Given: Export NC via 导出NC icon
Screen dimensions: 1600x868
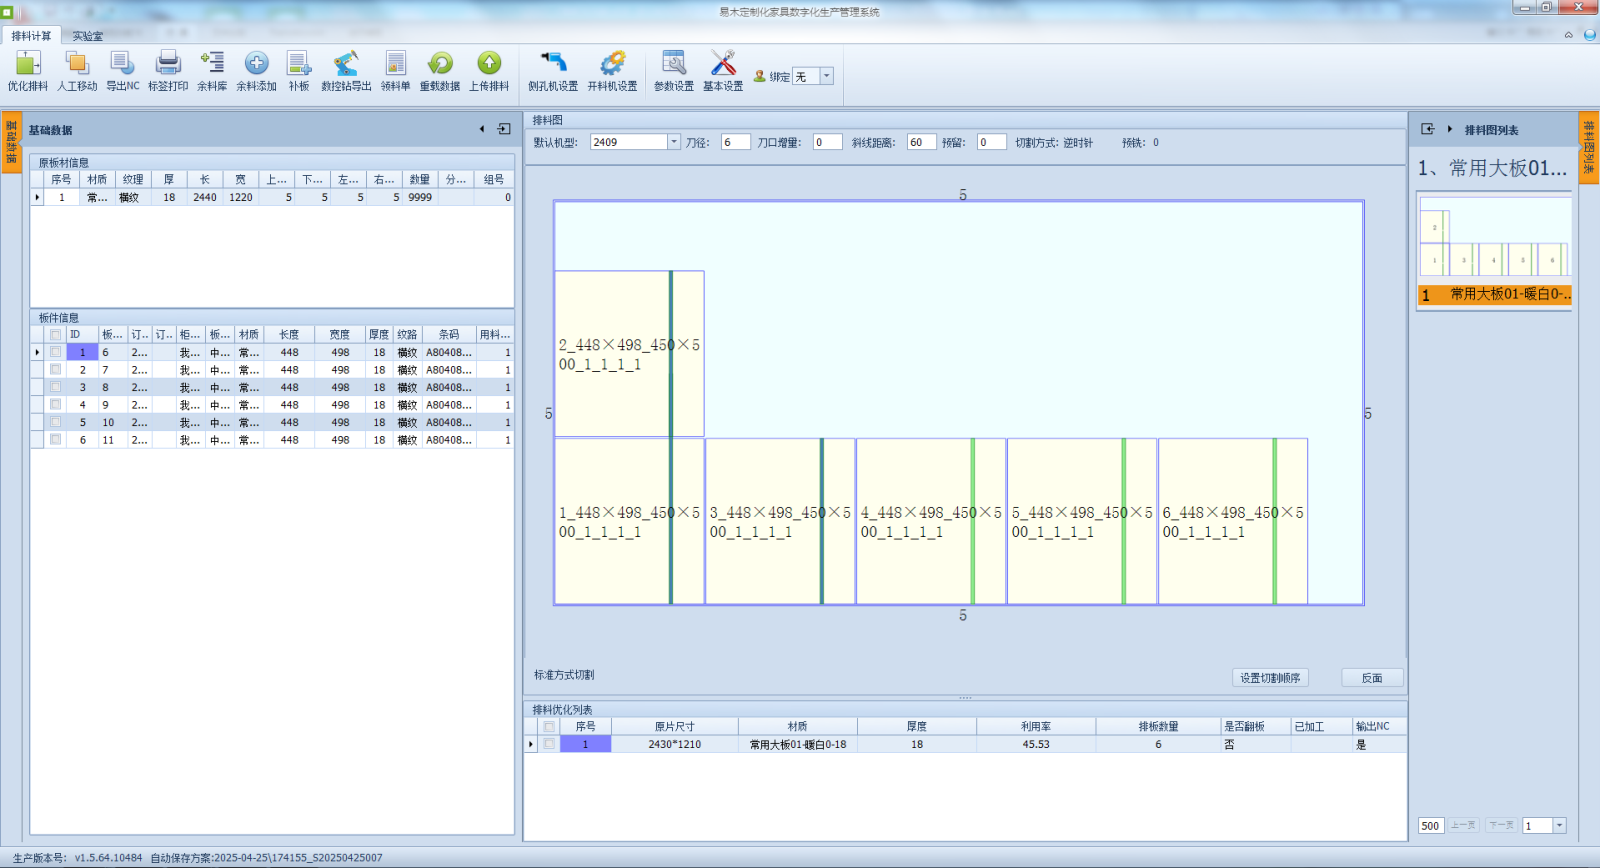Looking at the screenshot, I should tap(123, 71).
